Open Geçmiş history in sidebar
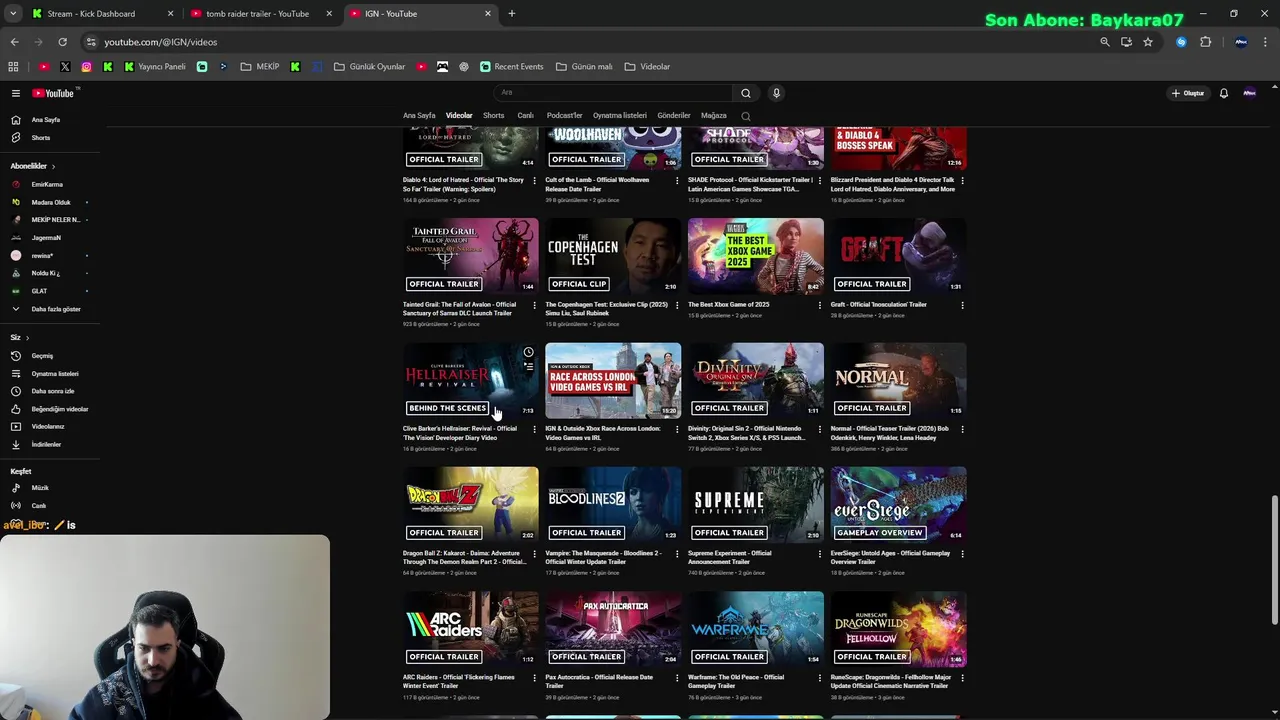Screen dimensions: 1280x720 point(42,356)
